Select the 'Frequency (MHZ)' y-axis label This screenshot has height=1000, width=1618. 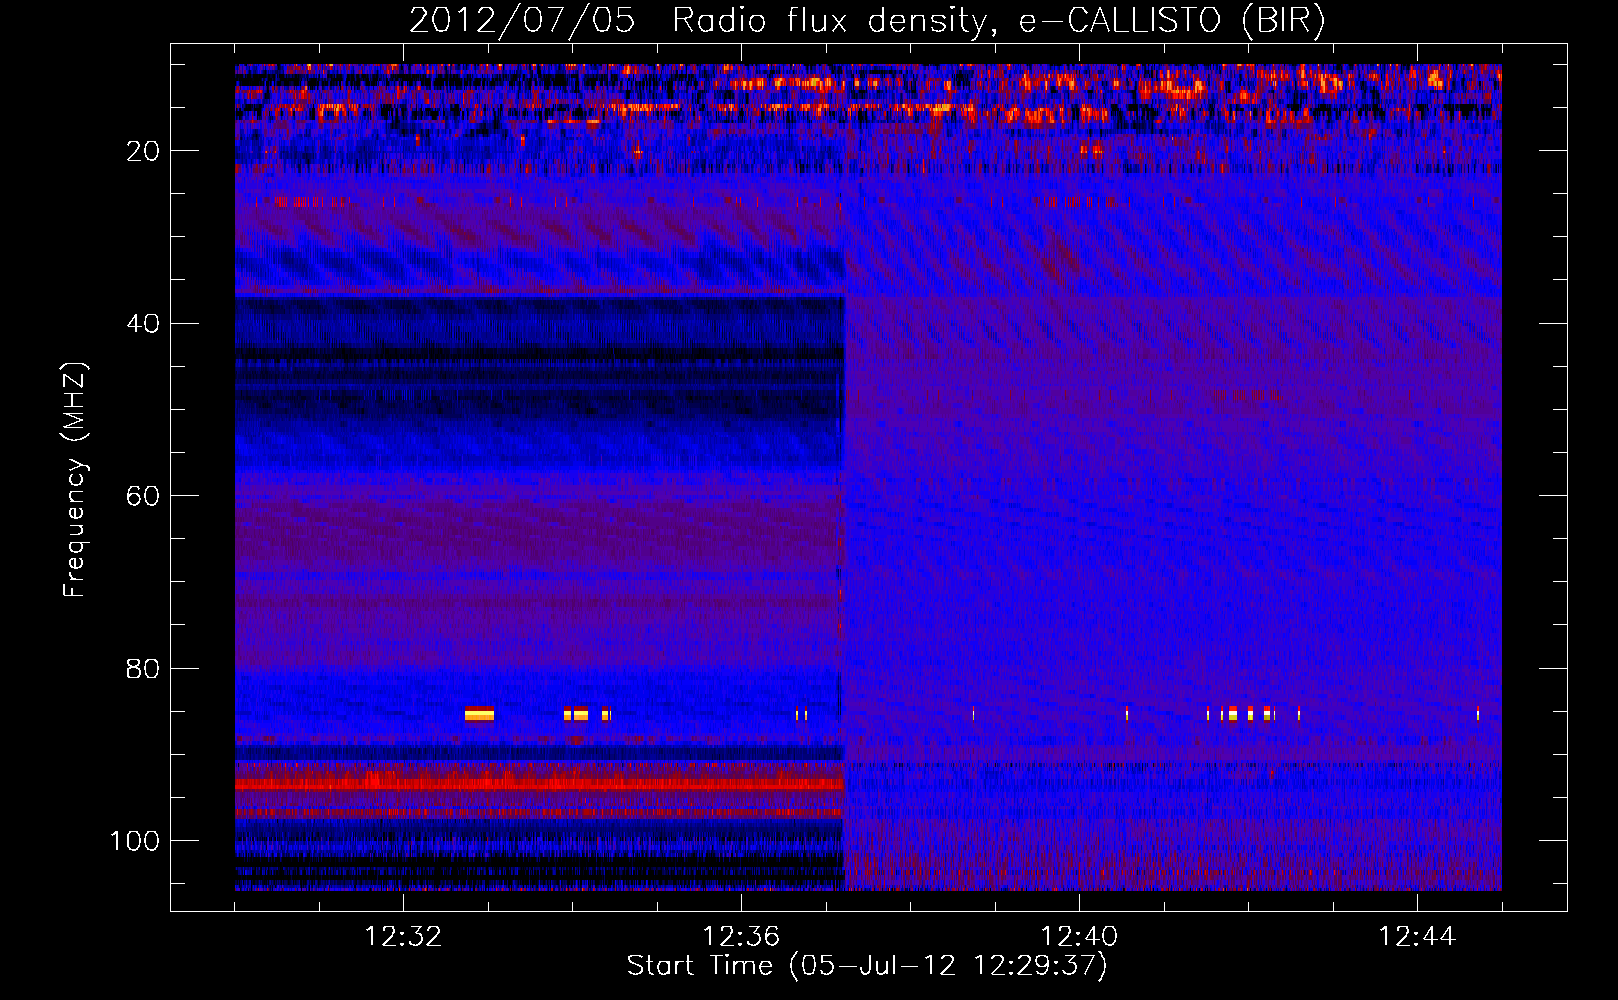pos(75,480)
